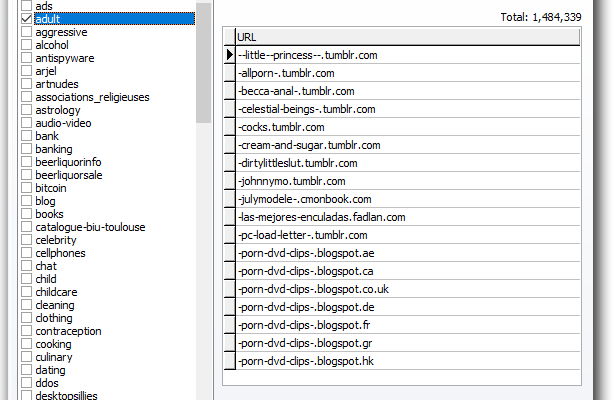Viewport: 616px width, 400px height.
Task: Tick the chat checkbox
Action: pyautogui.click(x=26, y=265)
